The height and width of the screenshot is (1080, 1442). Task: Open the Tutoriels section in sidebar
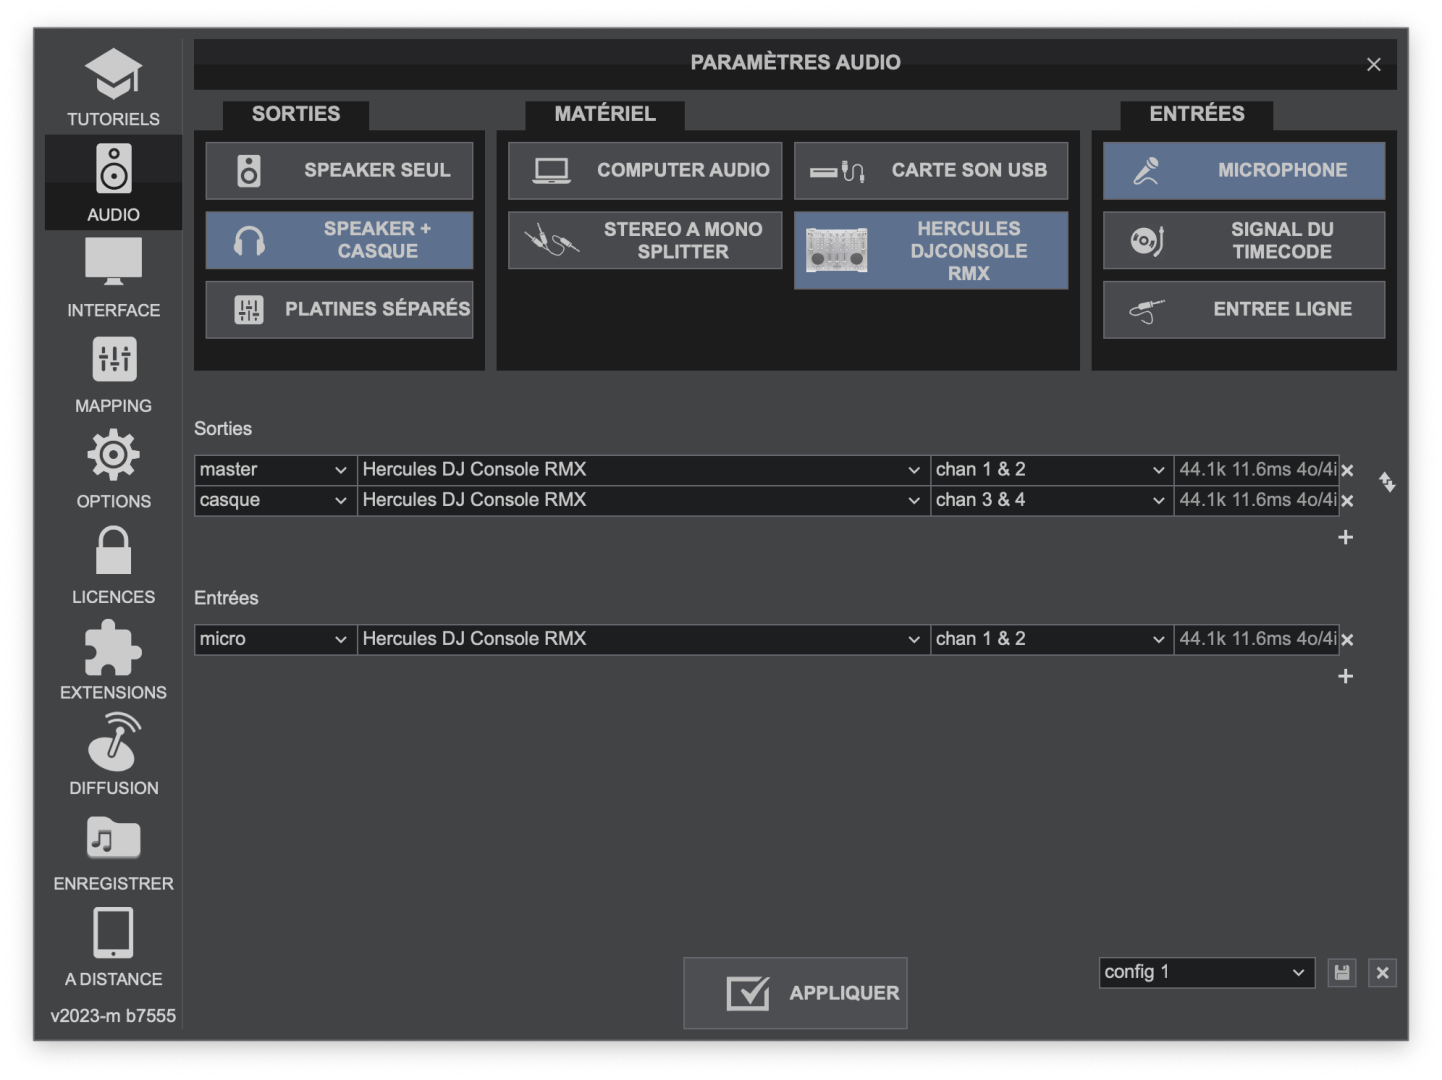[113, 87]
